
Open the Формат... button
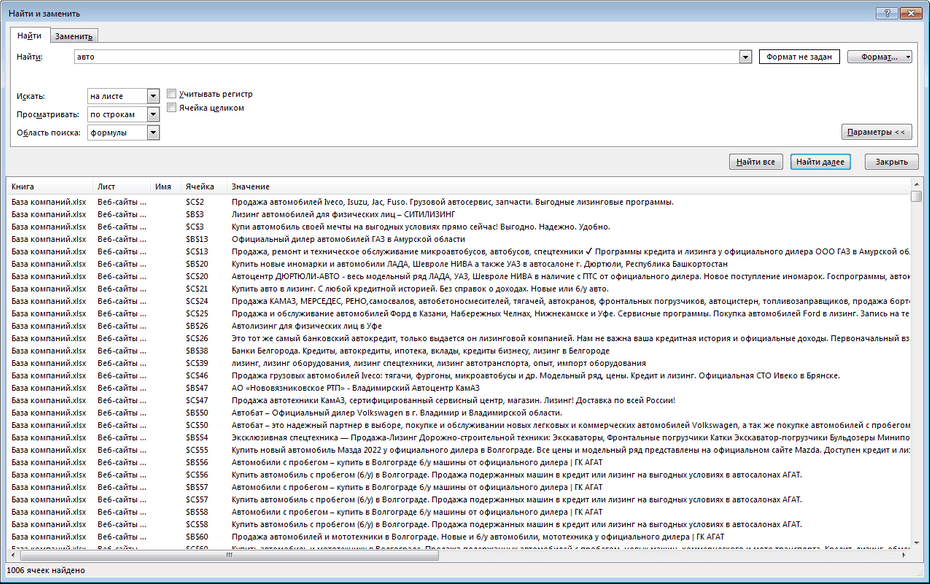879,57
